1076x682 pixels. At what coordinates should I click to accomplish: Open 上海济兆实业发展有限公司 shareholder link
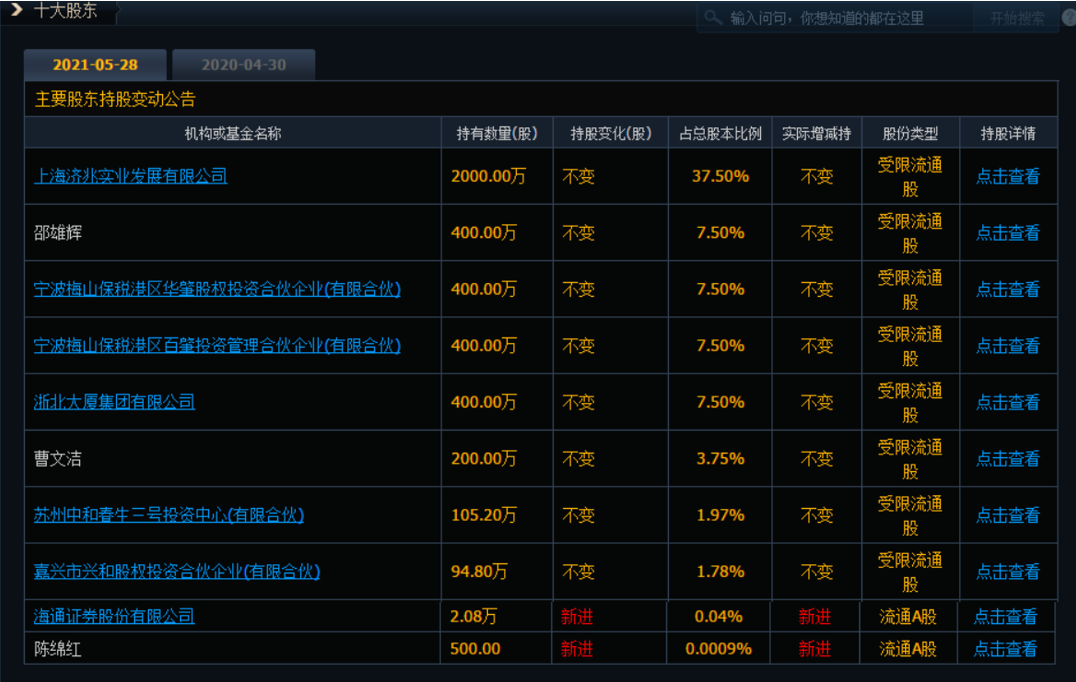click(128, 176)
